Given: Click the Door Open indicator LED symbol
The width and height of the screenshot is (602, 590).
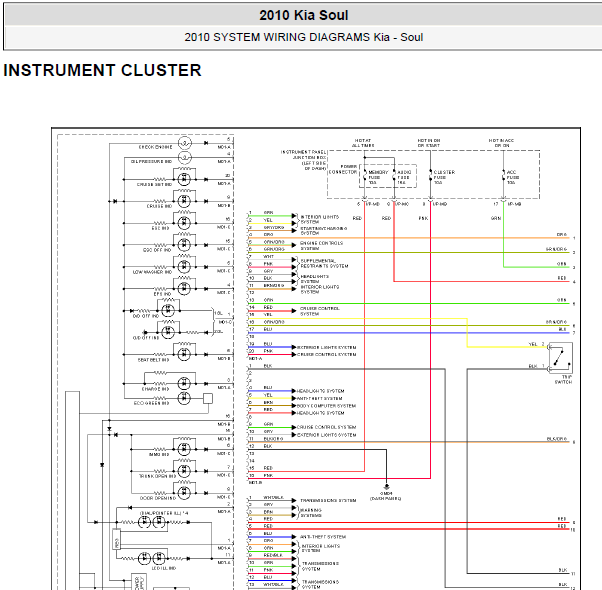Looking at the screenshot, I should point(184,492).
